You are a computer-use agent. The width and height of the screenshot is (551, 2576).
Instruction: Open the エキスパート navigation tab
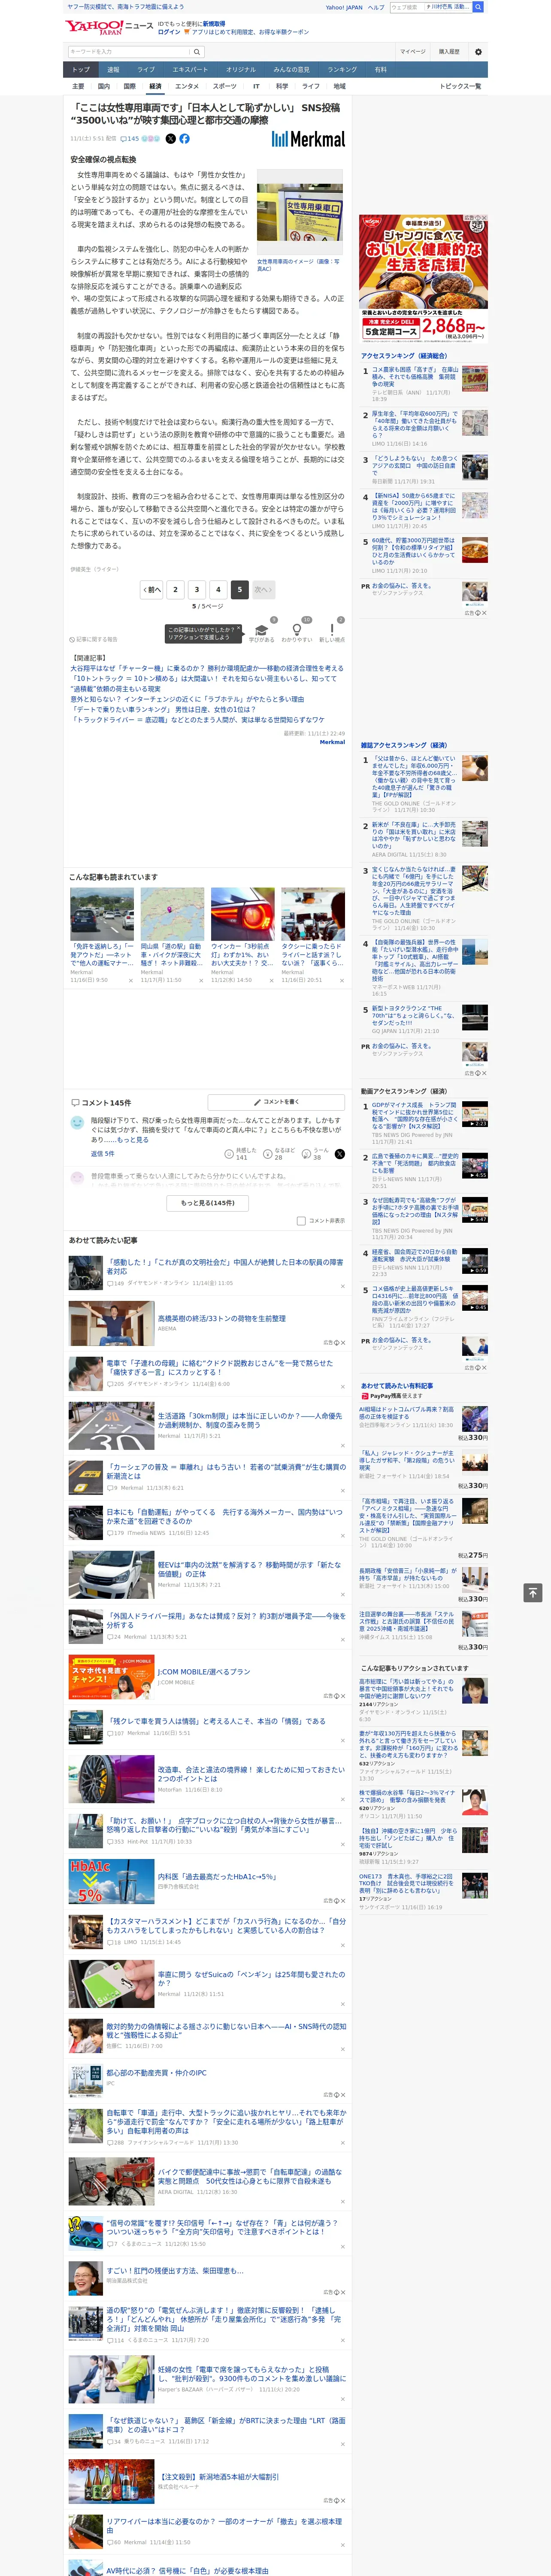click(x=190, y=70)
